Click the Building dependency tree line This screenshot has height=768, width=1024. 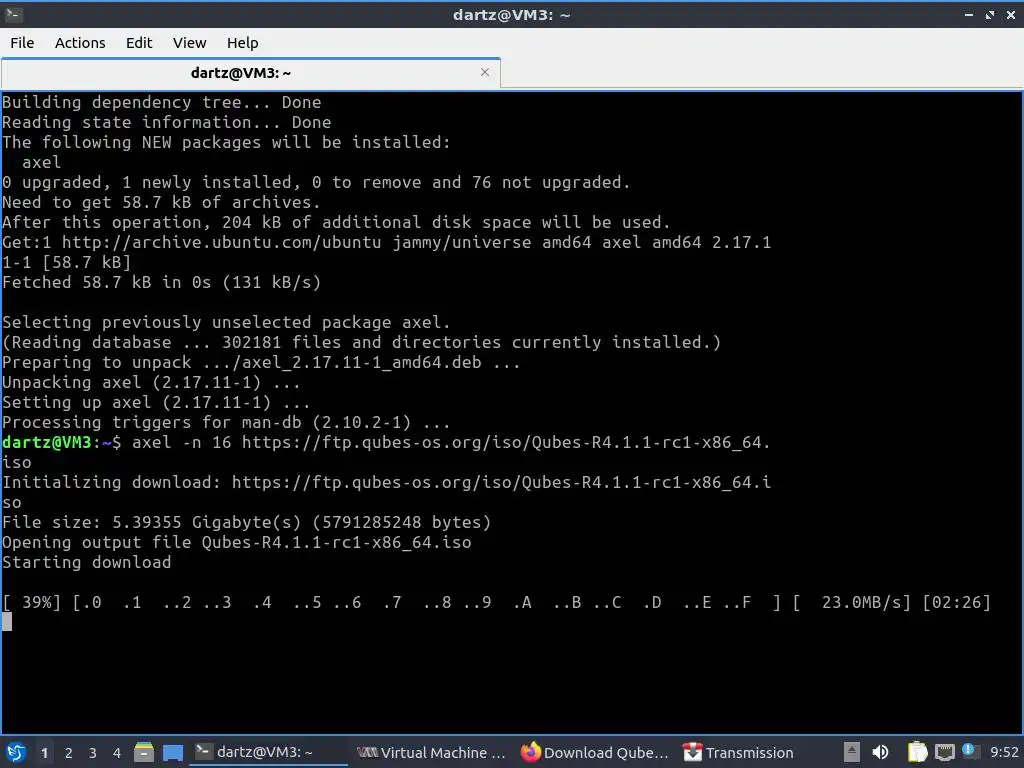tap(161, 103)
